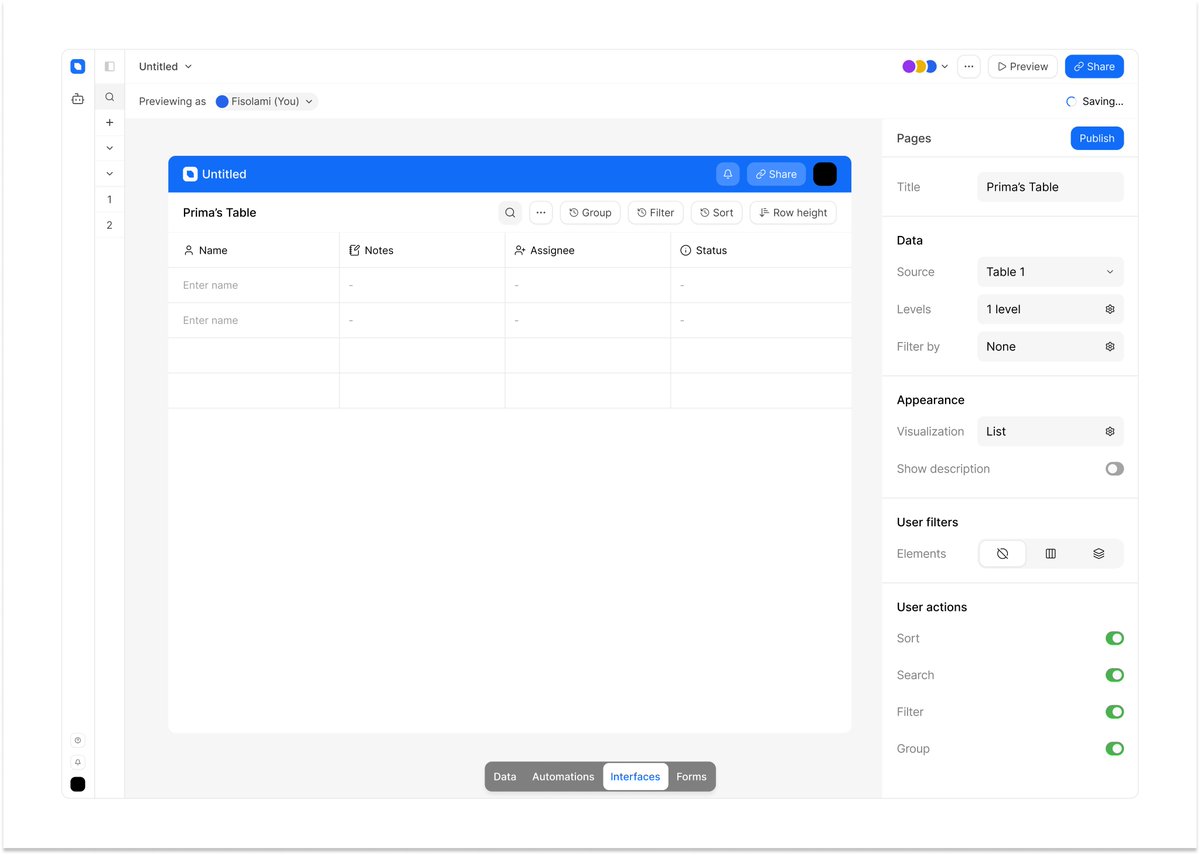Click black avatar in blue interface header
The height and width of the screenshot is (855, 1200).
825,174
